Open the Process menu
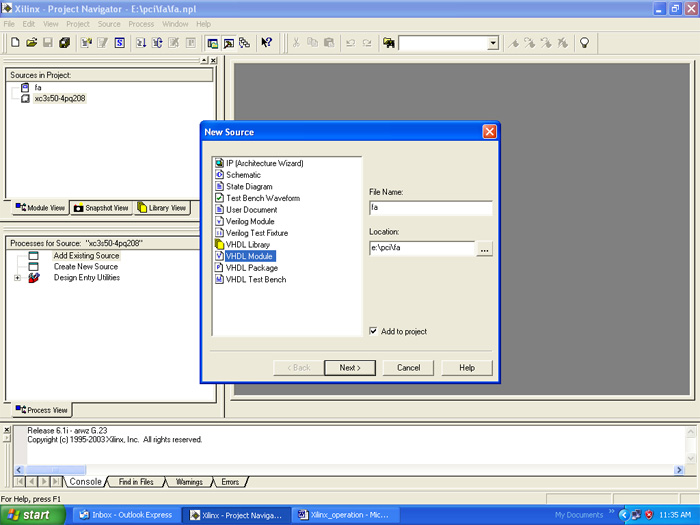Screen dimensions: 700x525 141,24
